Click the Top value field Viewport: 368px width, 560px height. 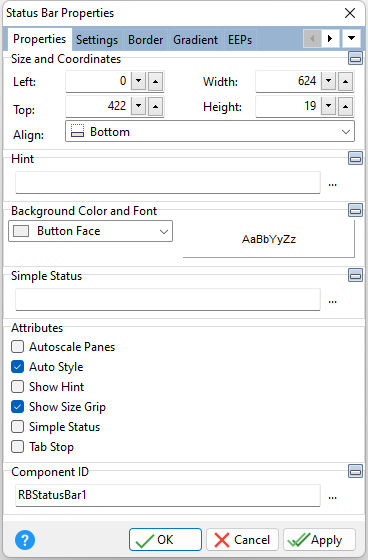(98, 106)
